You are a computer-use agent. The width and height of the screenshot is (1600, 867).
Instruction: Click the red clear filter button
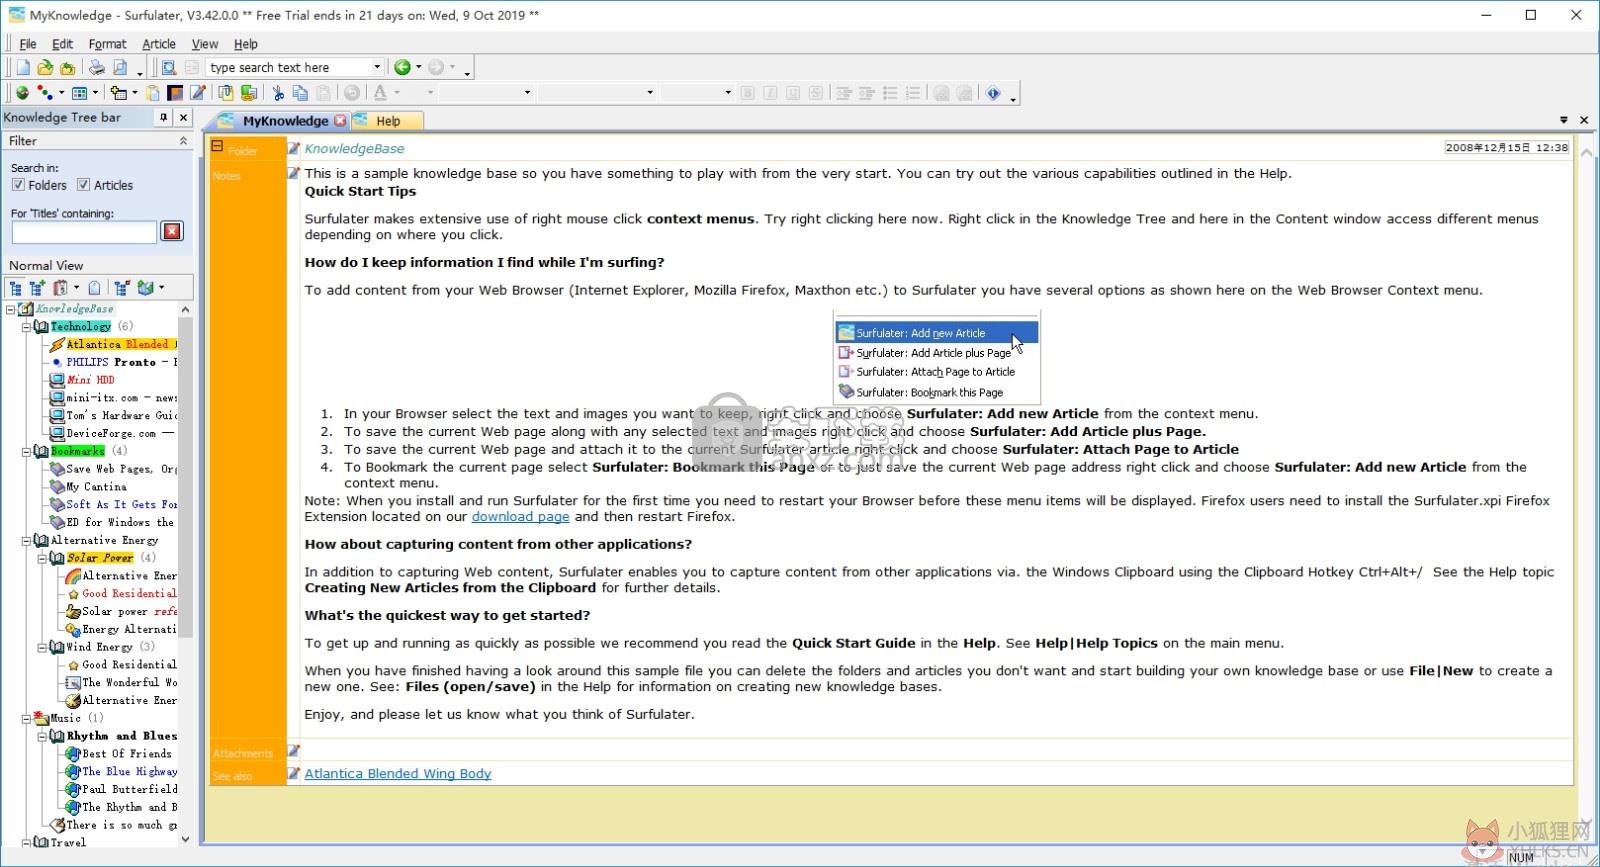(x=172, y=232)
